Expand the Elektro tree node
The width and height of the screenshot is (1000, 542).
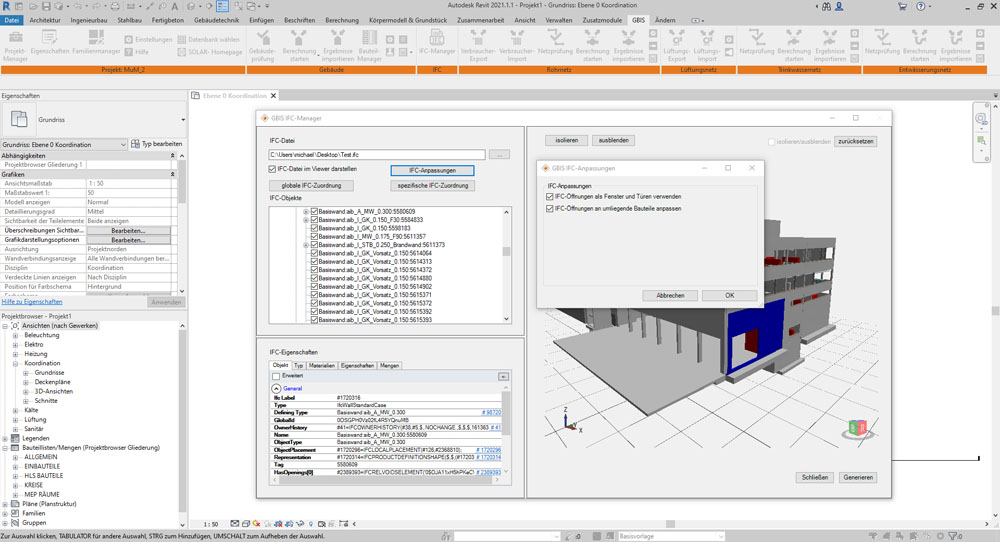(x=15, y=344)
